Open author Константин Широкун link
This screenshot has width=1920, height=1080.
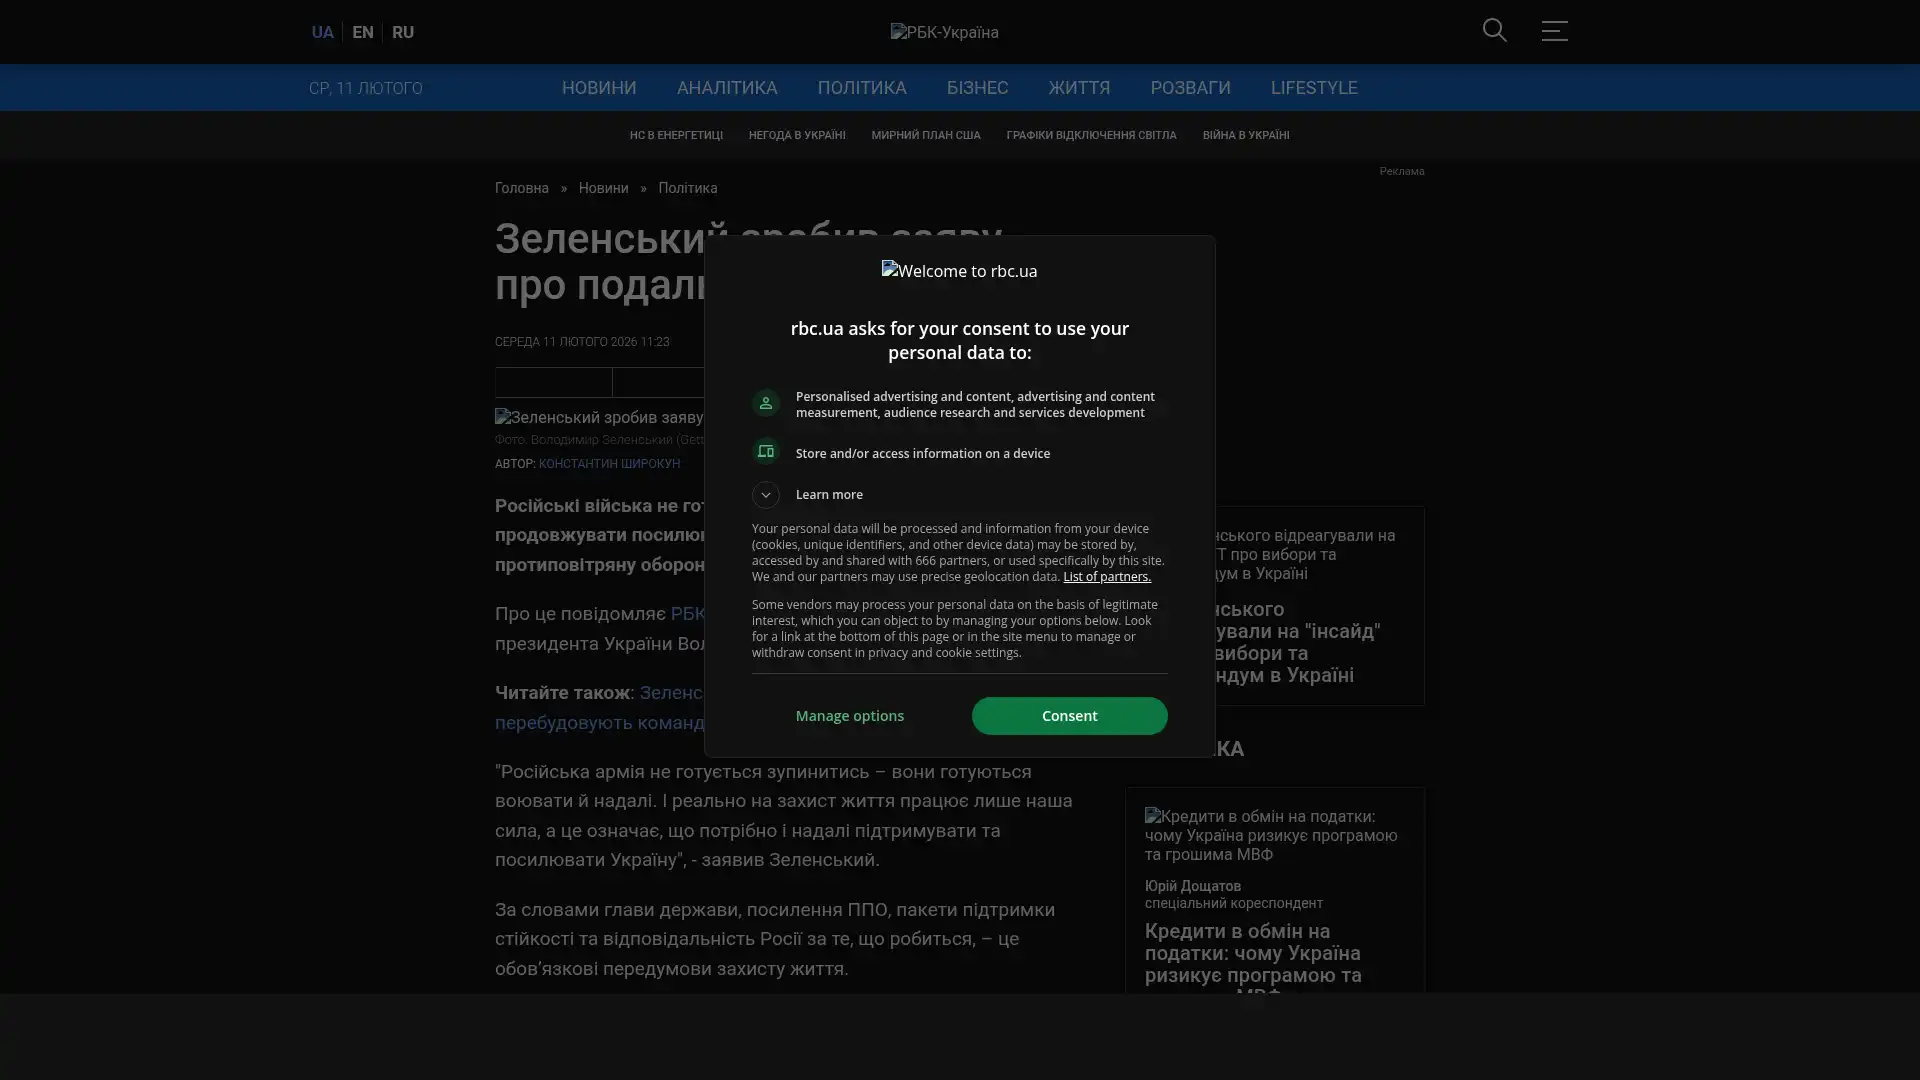coord(608,464)
